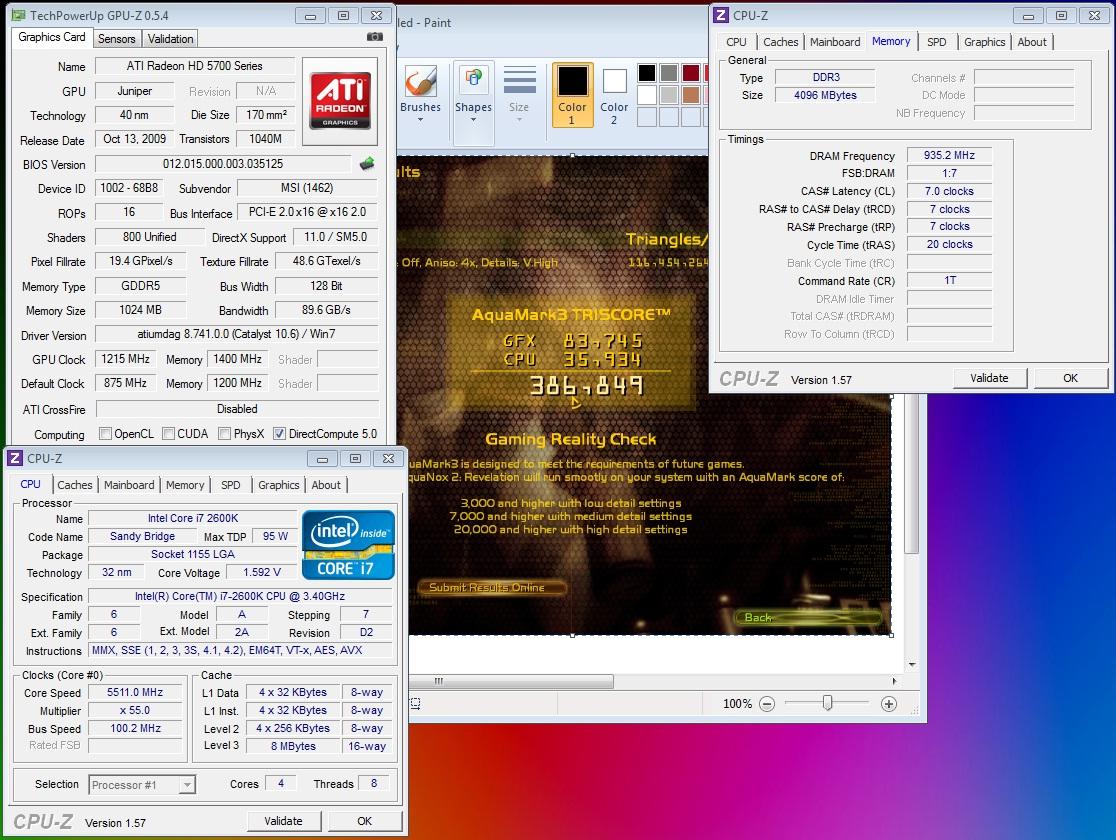Image resolution: width=1116 pixels, height=840 pixels.
Task: Open About tab in CPU-Z memory window
Action: coord(1031,42)
